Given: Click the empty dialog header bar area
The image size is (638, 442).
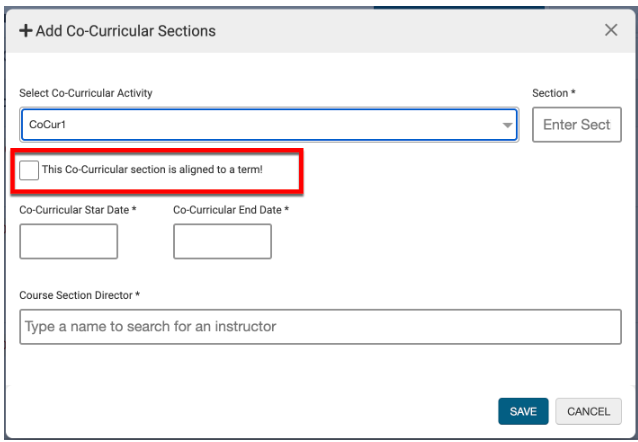Looking at the screenshot, I should 400,31.
